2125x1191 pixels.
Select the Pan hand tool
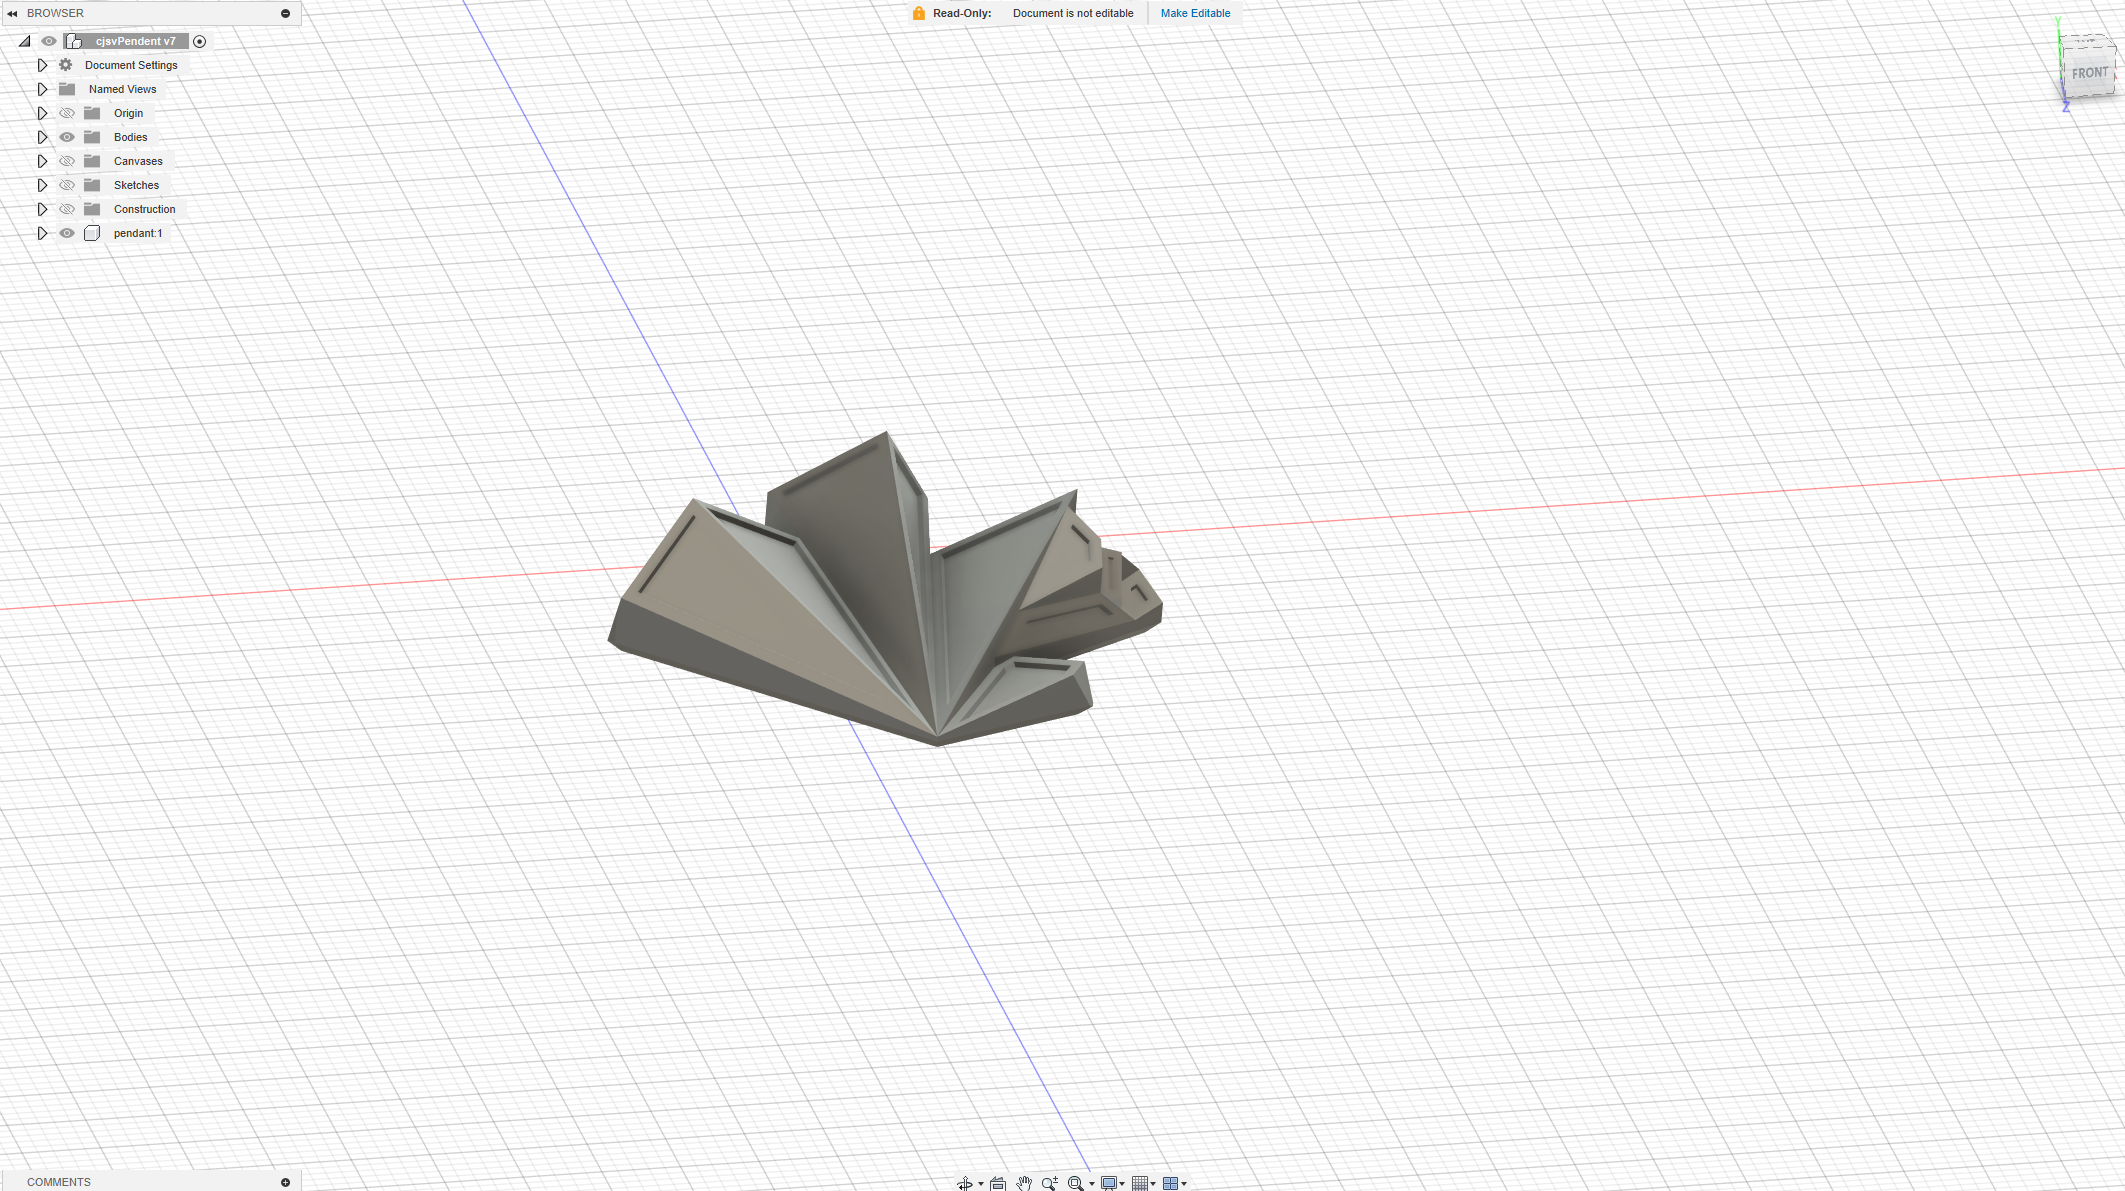pyautogui.click(x=1024, y=1183)
